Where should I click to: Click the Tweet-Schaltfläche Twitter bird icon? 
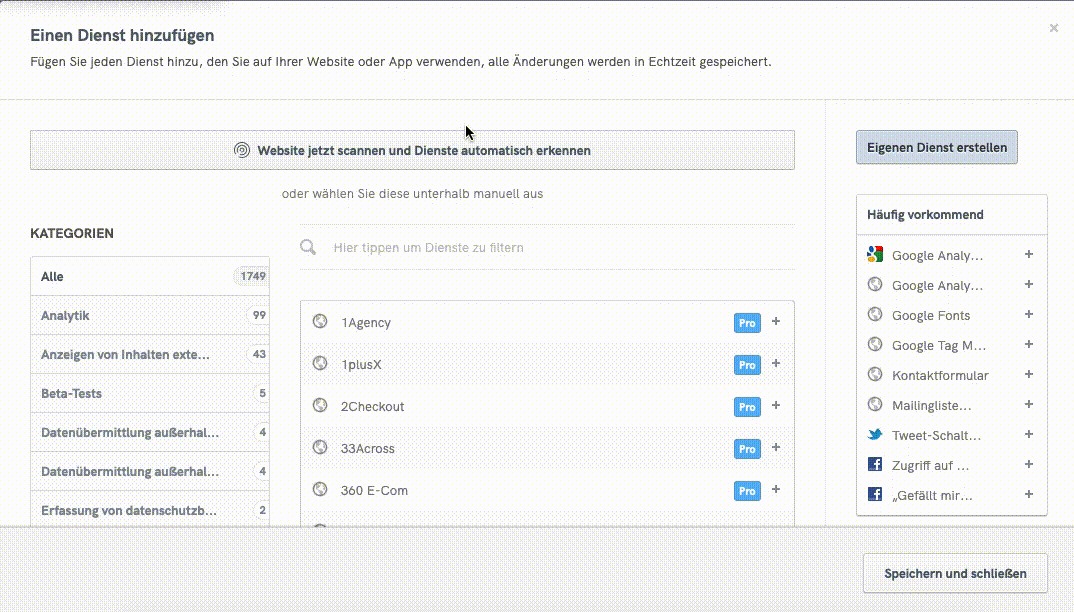point(875,435)
